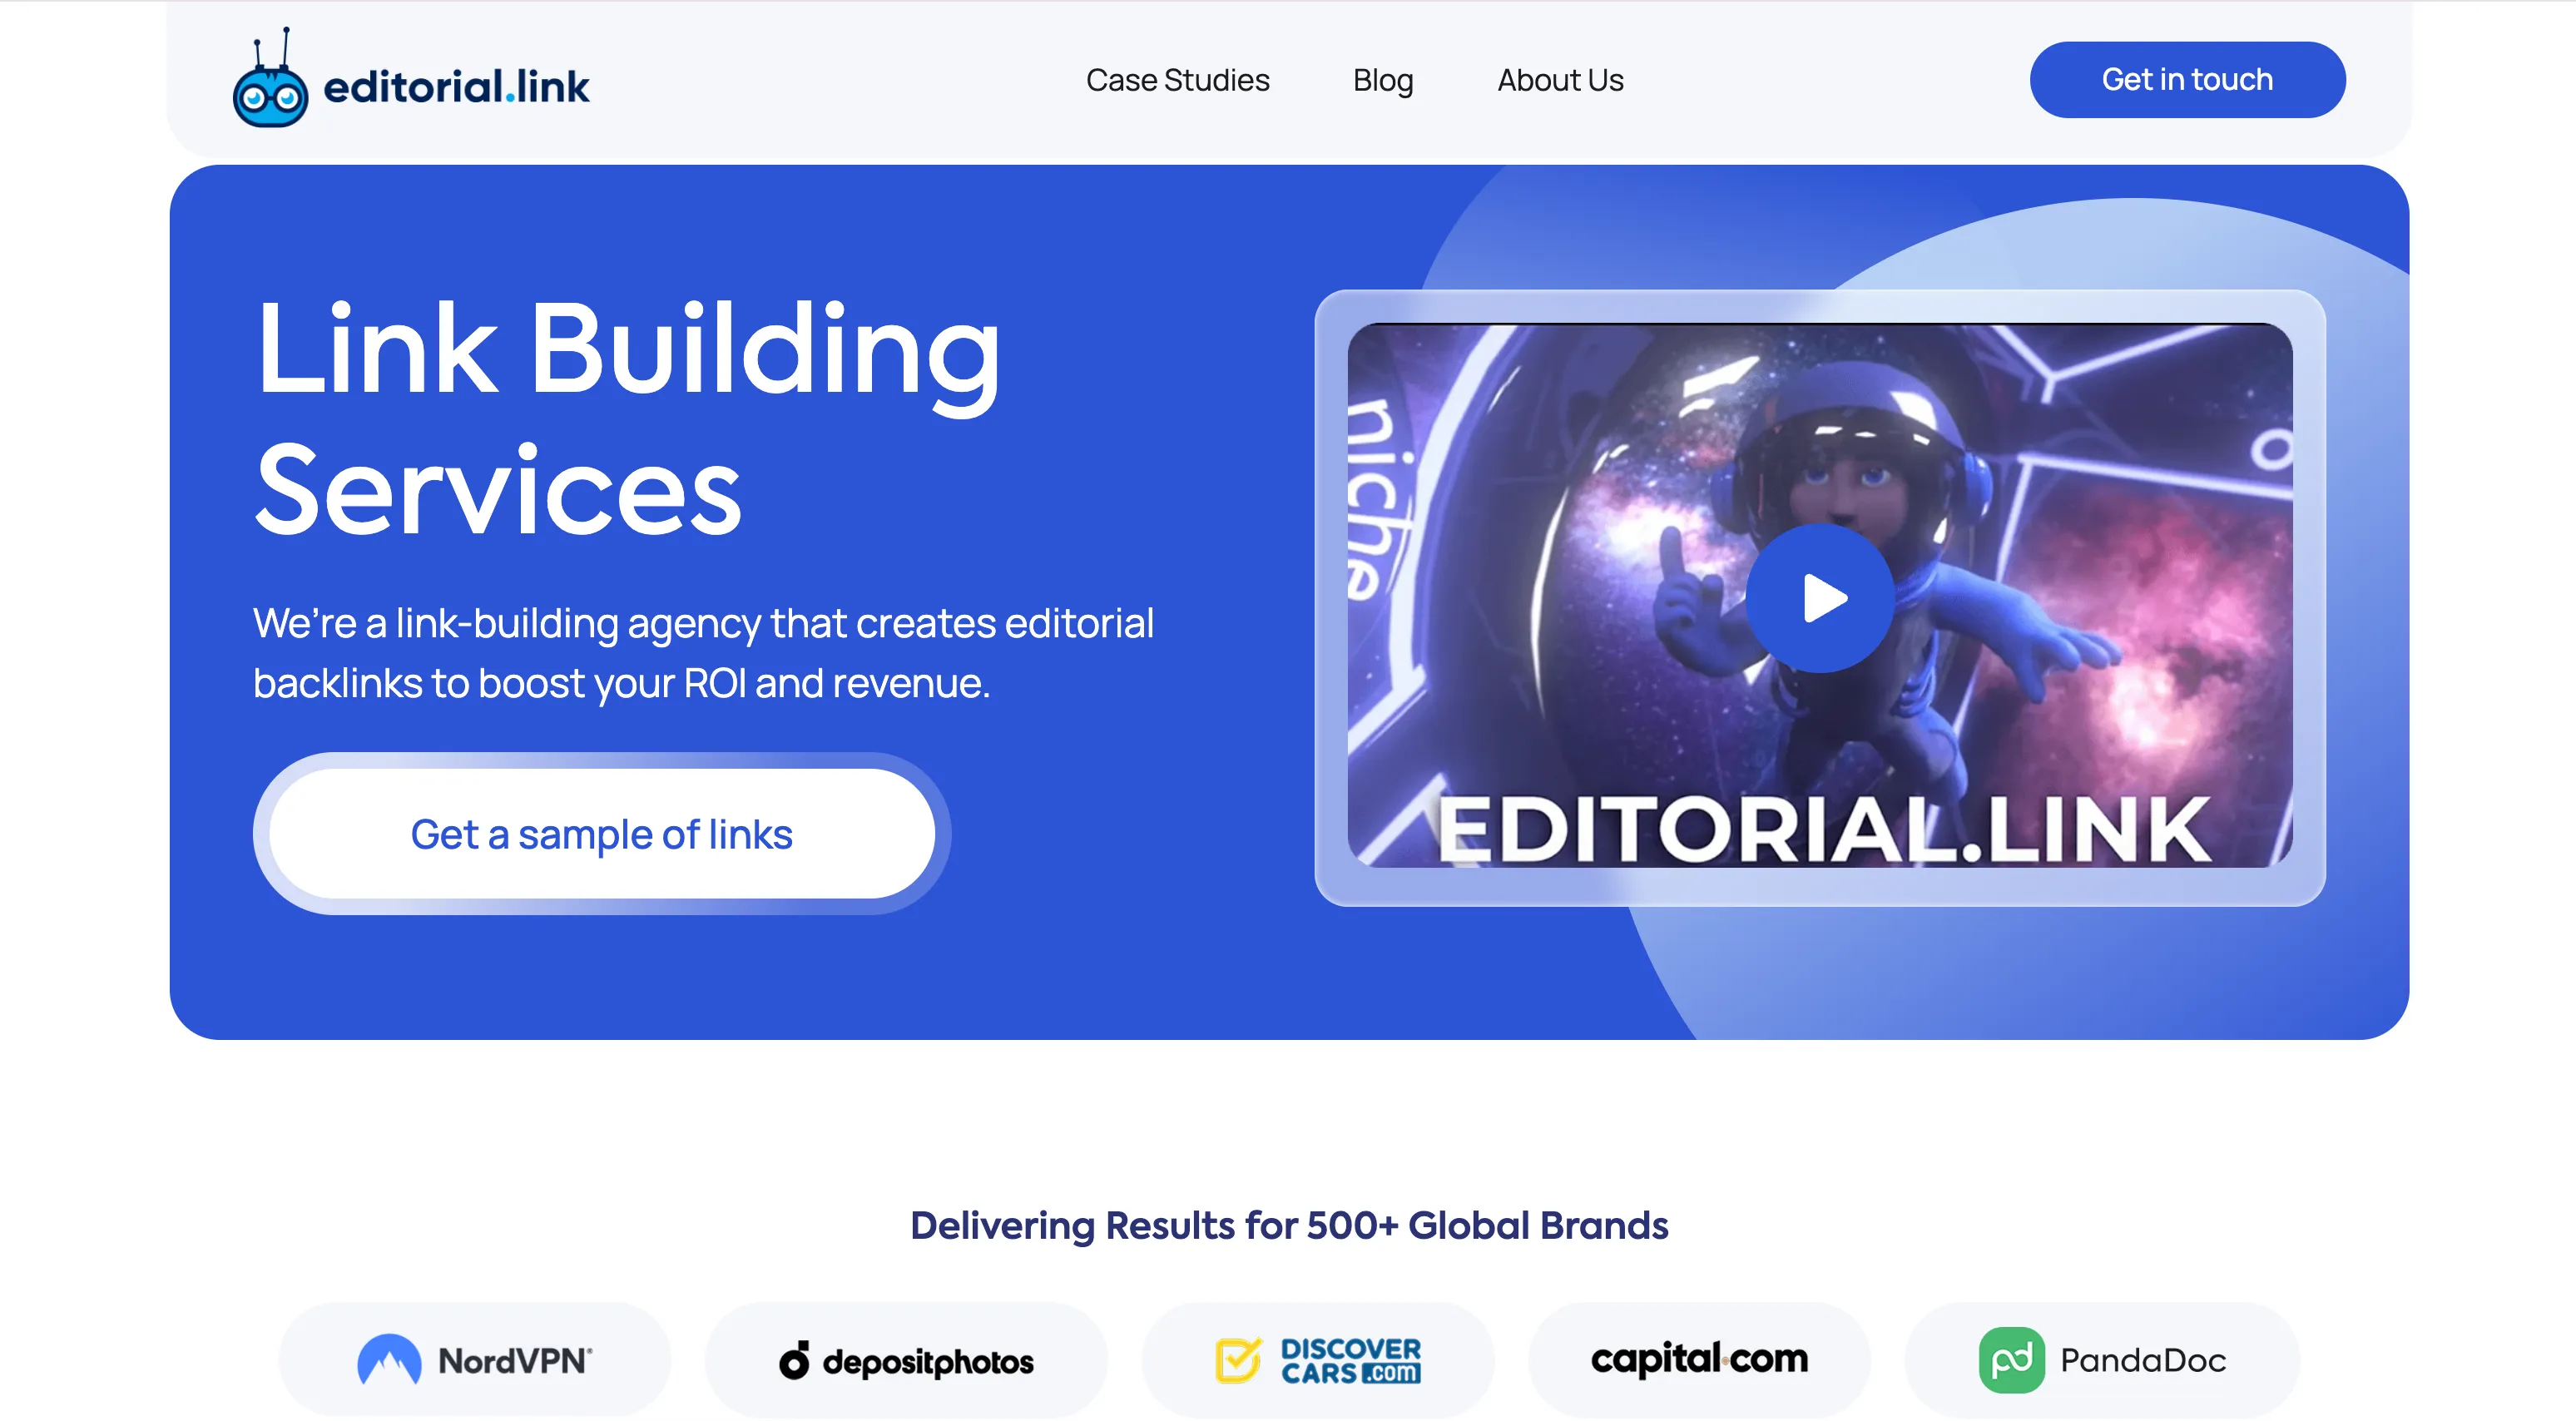The height and width of the screenshot is (1421, 2576).
Task: Click the DiscoverCars brand card
Action: 1318,1359
